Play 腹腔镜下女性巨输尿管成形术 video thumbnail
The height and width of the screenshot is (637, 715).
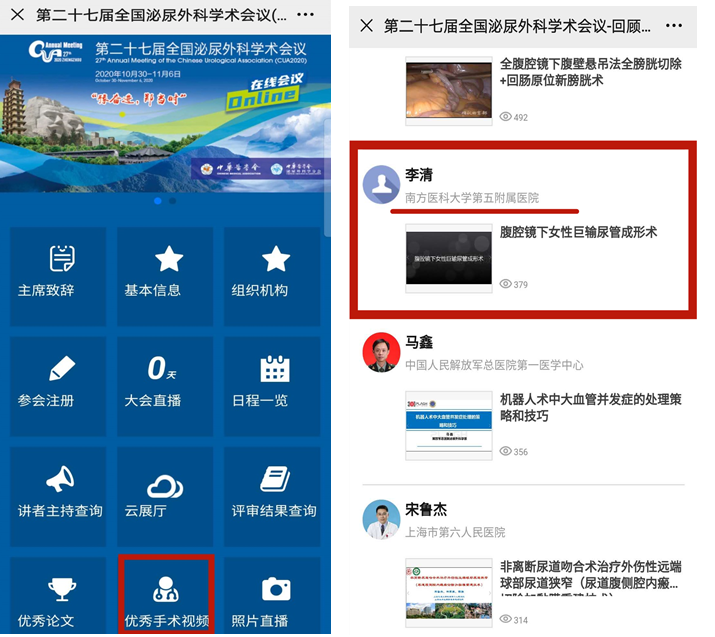[x=448, y=258]
